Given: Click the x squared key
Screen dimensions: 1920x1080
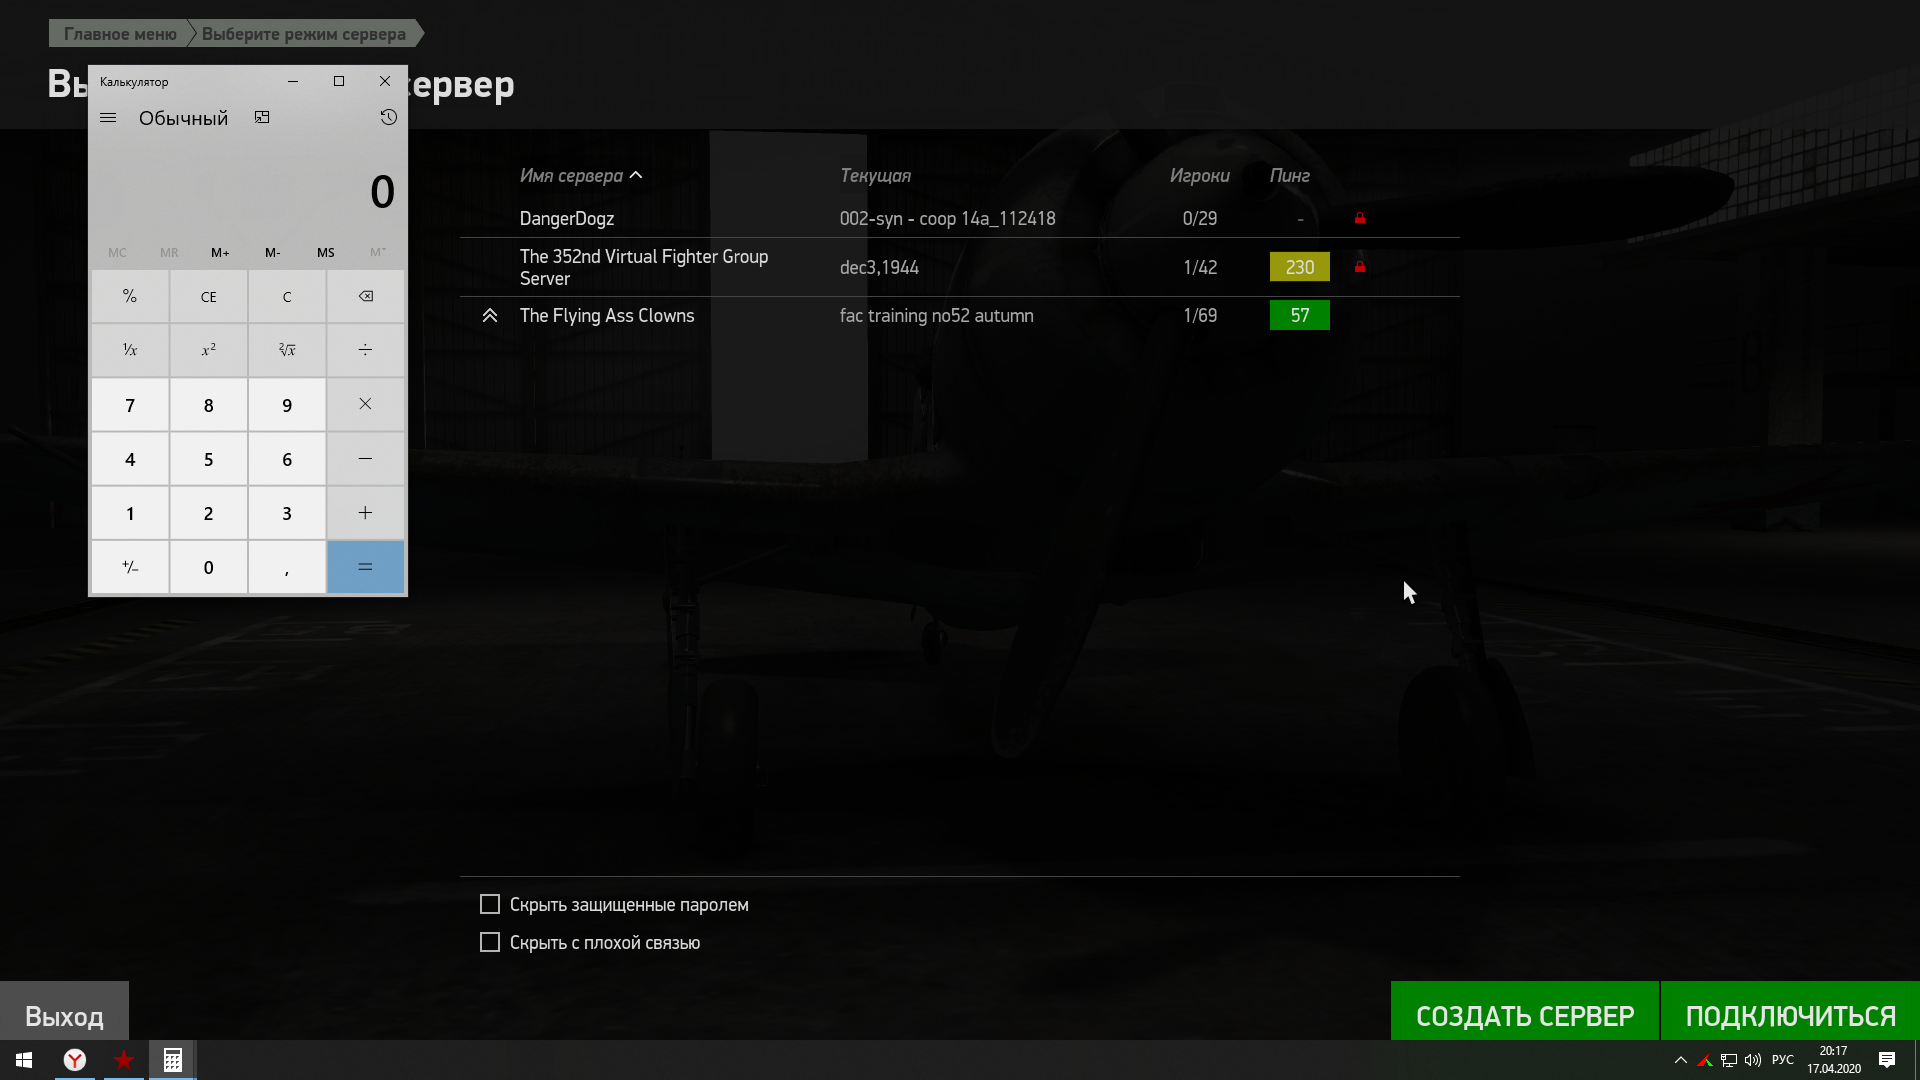Looking at the screenshot, I should point(208,350).
